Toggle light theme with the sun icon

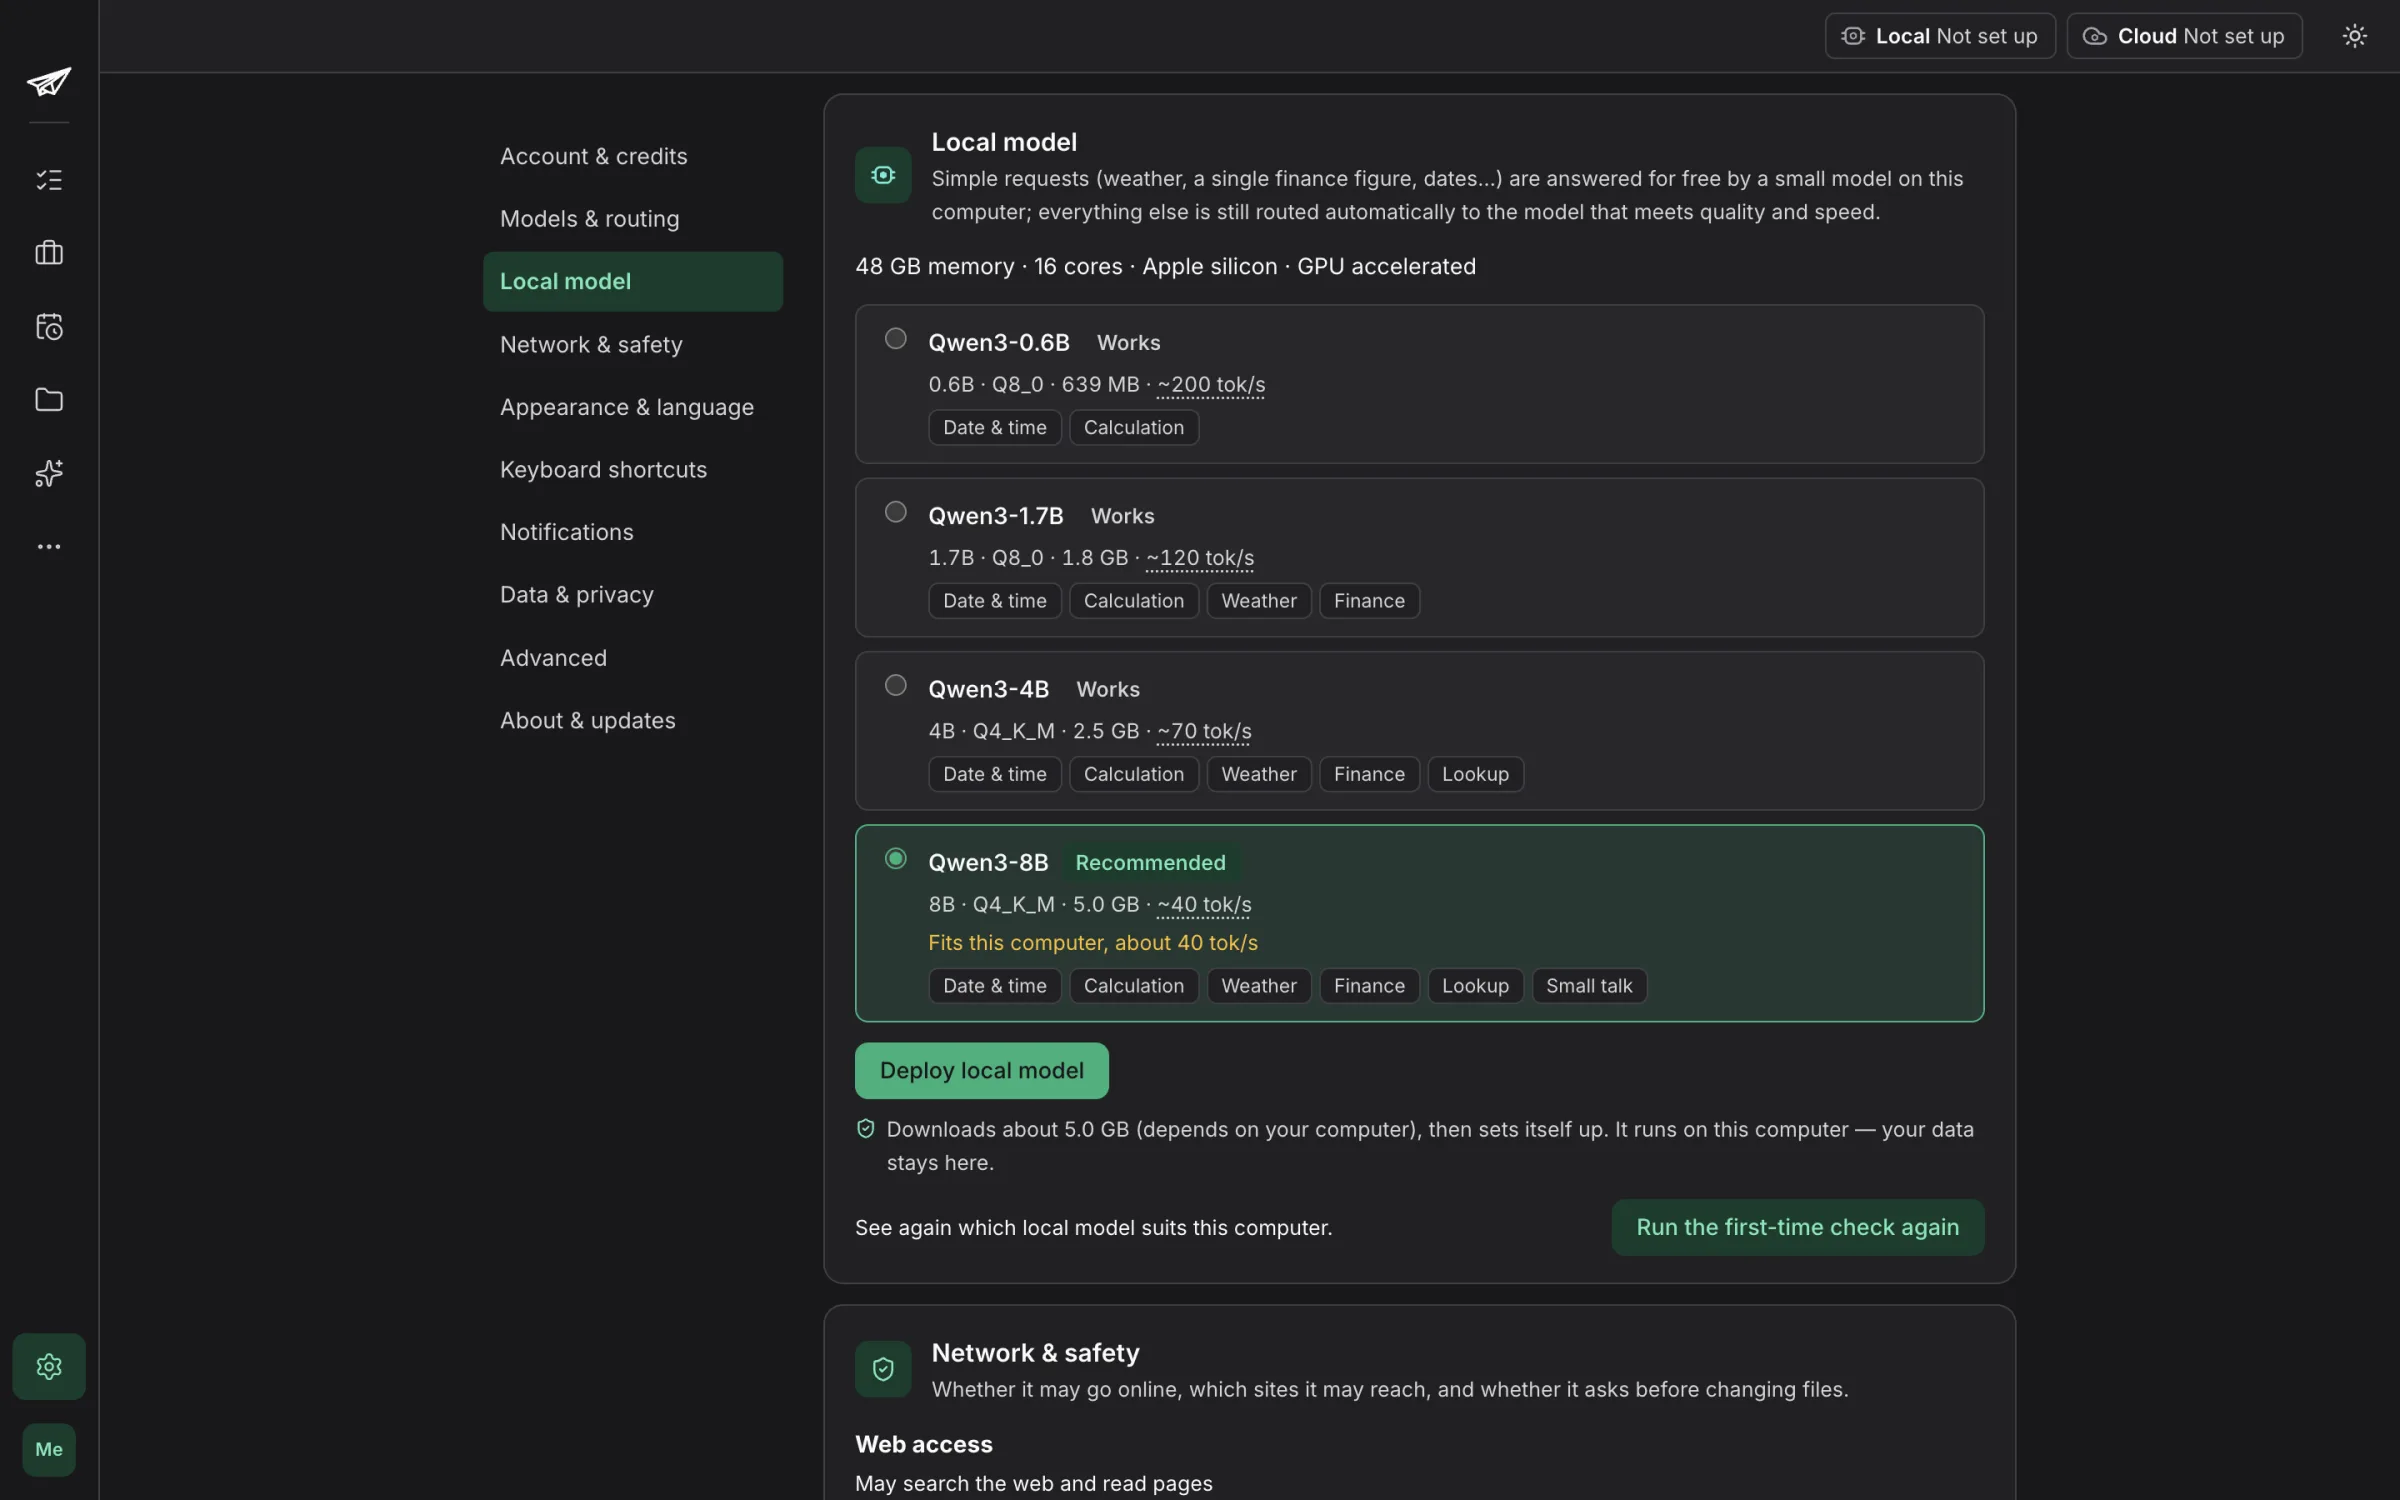point(2354,36)
